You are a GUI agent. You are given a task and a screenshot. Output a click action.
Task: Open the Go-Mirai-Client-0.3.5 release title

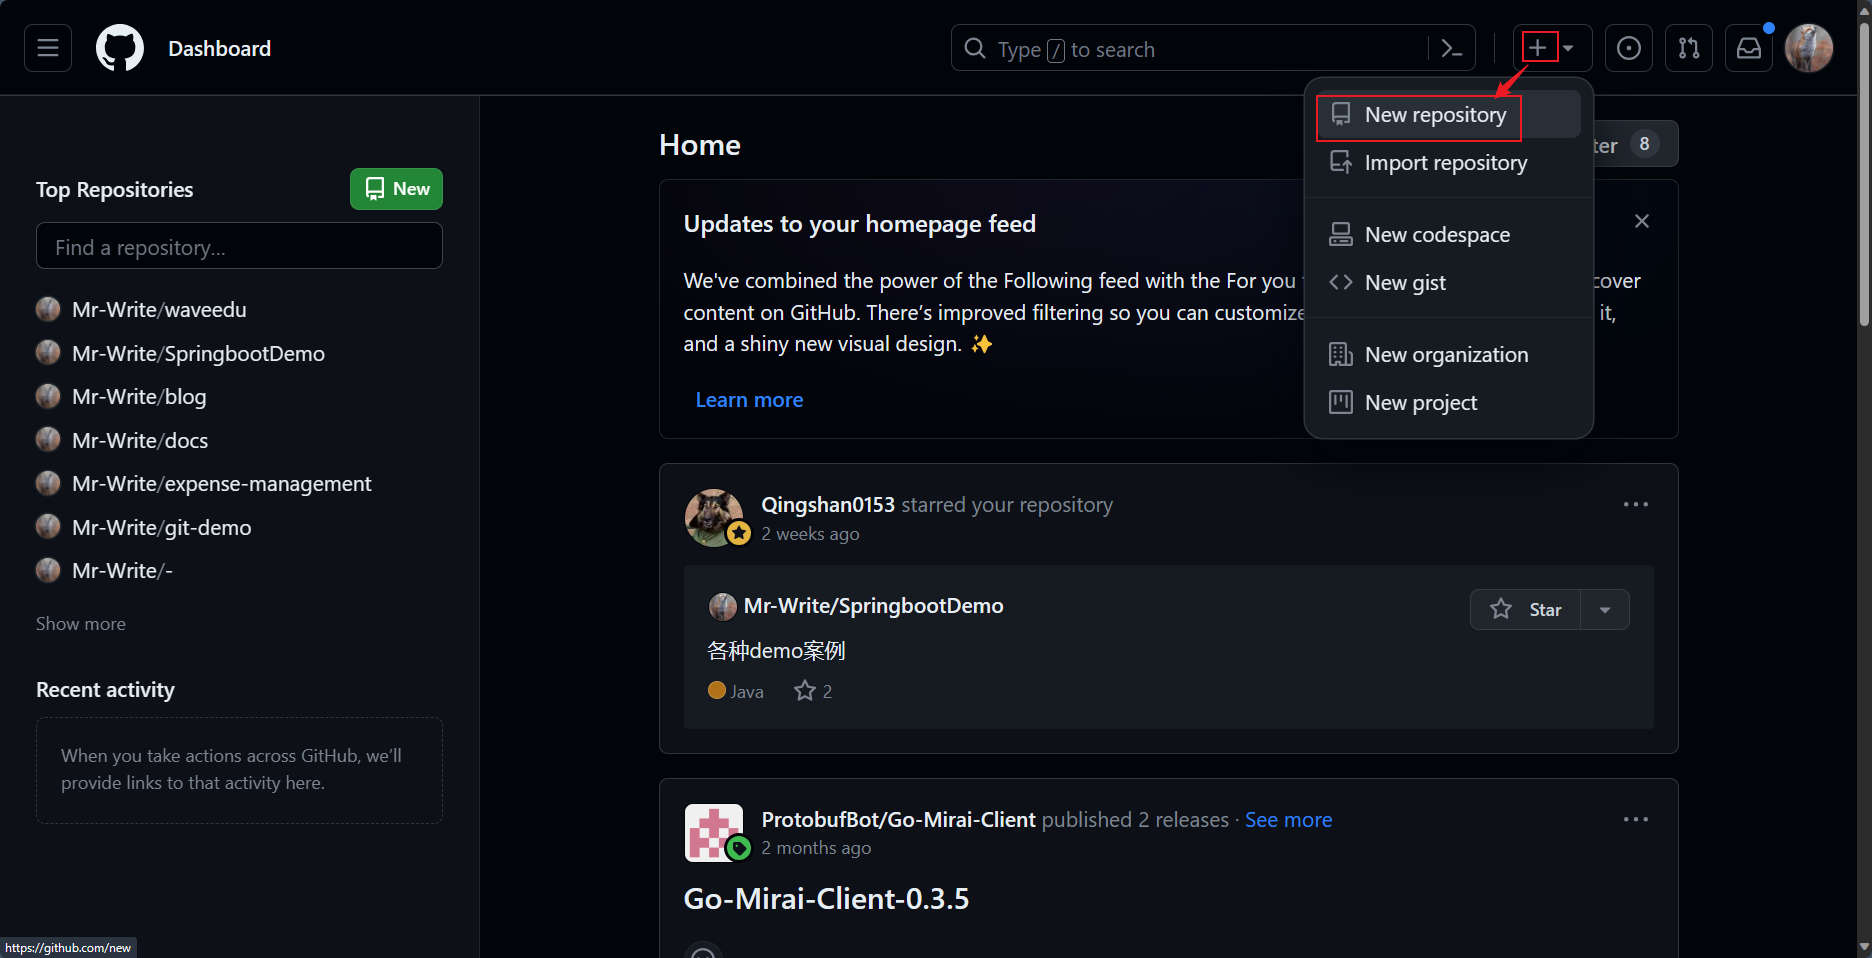point(826,899)
